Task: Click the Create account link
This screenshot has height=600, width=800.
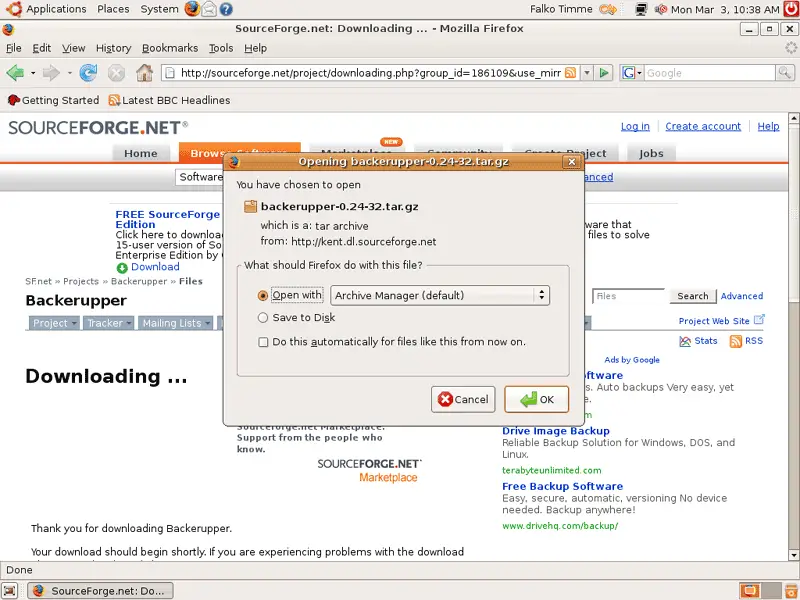Action: point(703,126)
